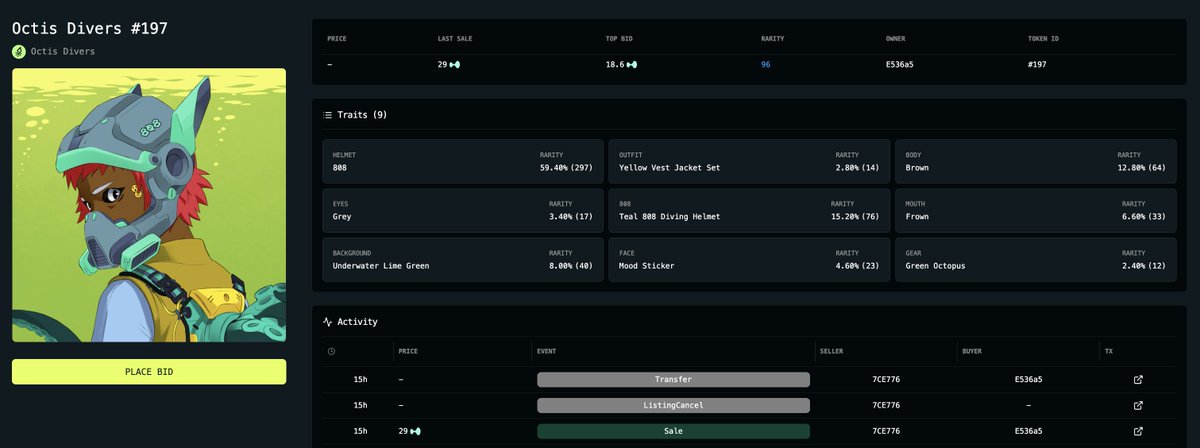The width and height of the screenshot is (1200, 448).
Task: Click the Transfer event badge
Action: coord(673,380)
